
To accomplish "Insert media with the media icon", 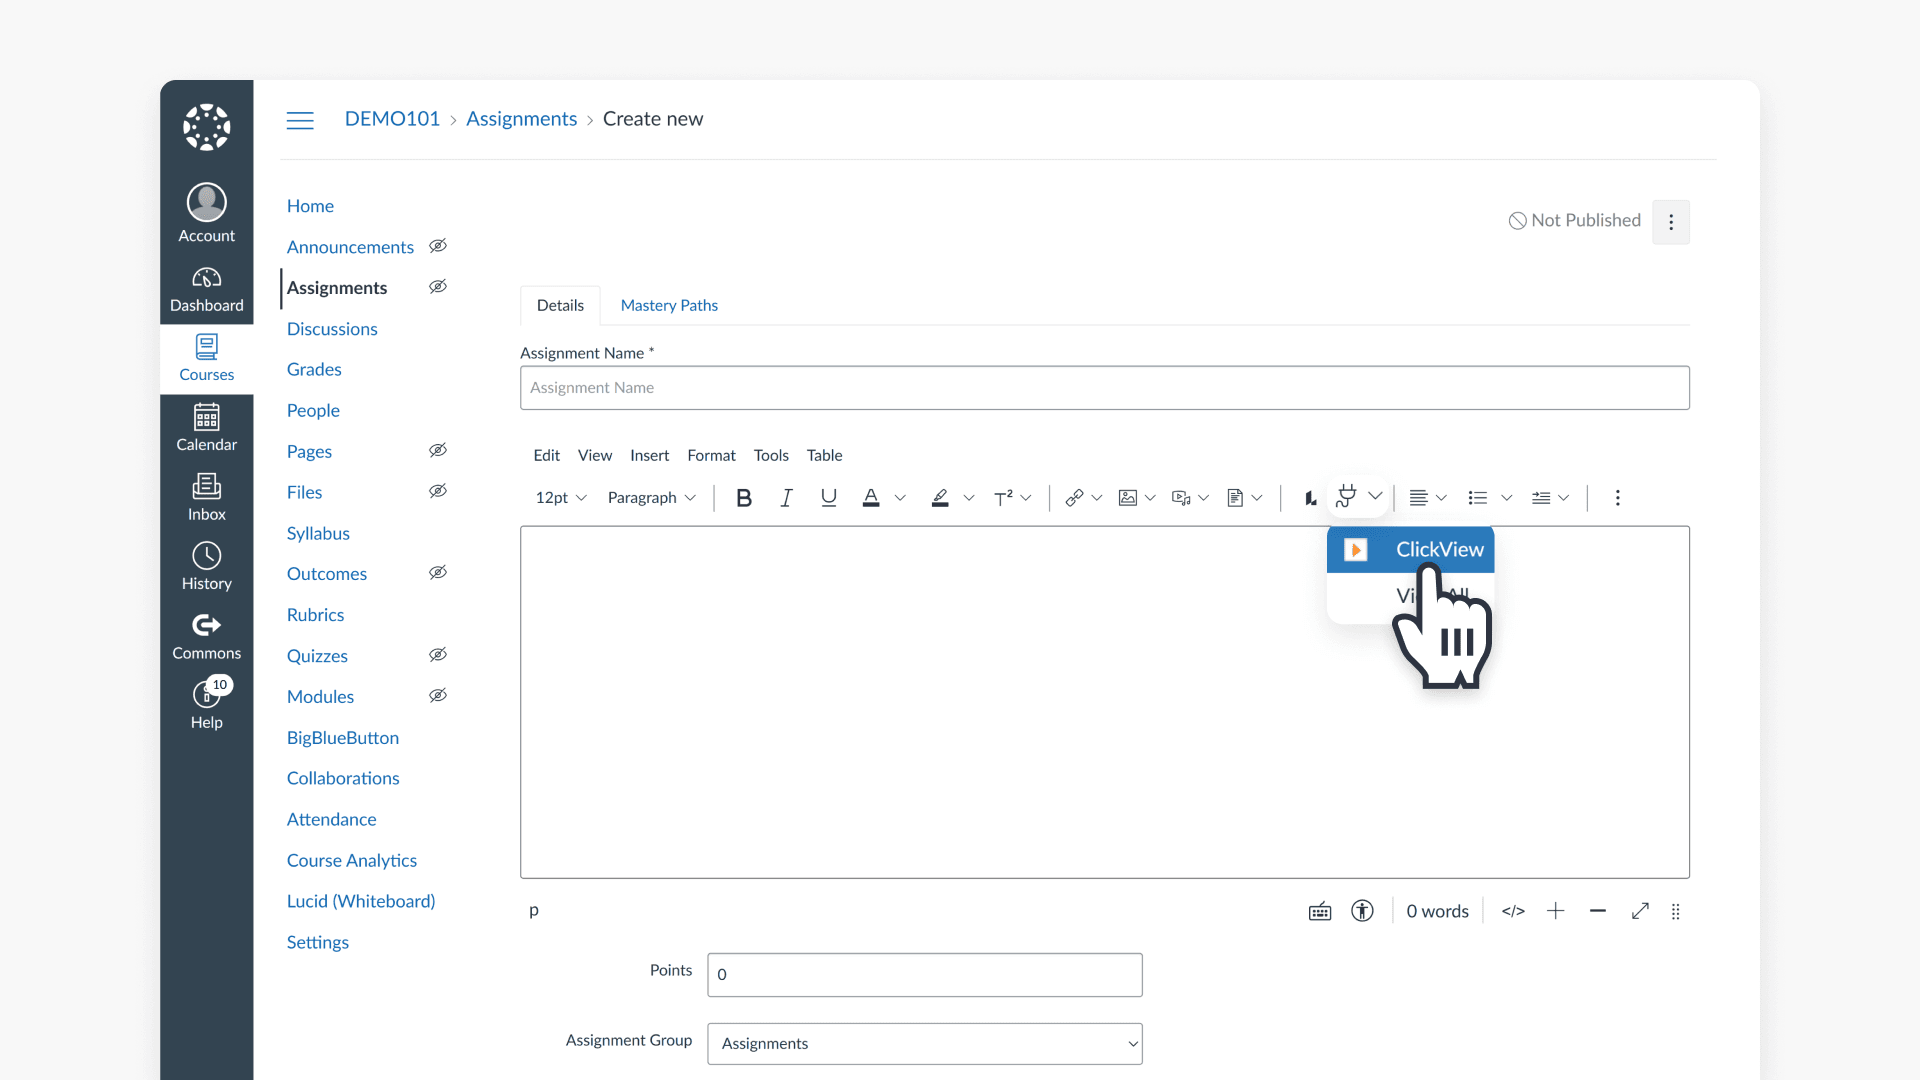I will pyautogui.click(x=1183, y=497).
